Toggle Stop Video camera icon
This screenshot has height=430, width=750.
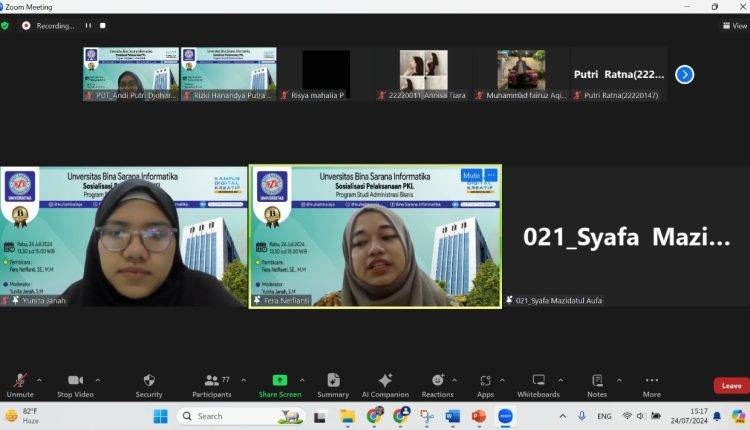[x=75, y=380]
